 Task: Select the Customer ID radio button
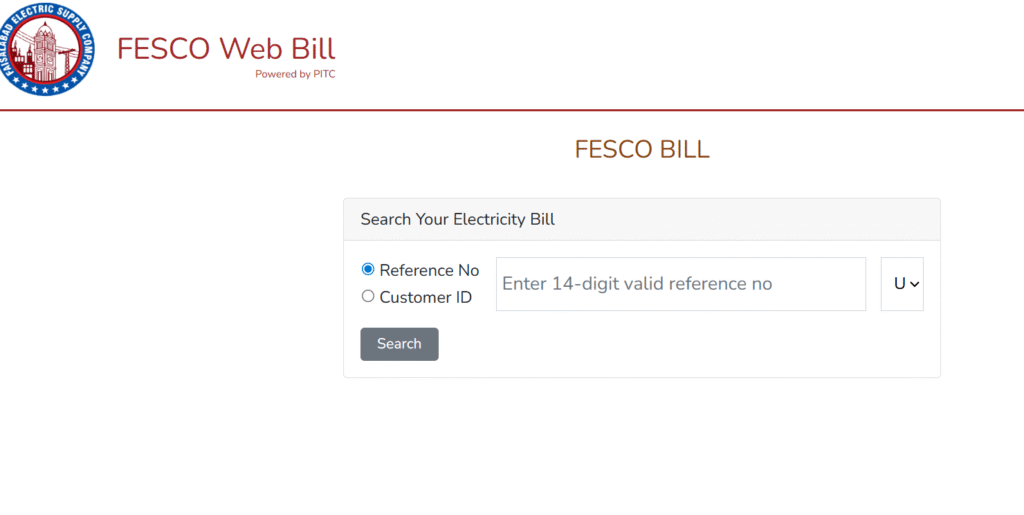pos(368,296)
